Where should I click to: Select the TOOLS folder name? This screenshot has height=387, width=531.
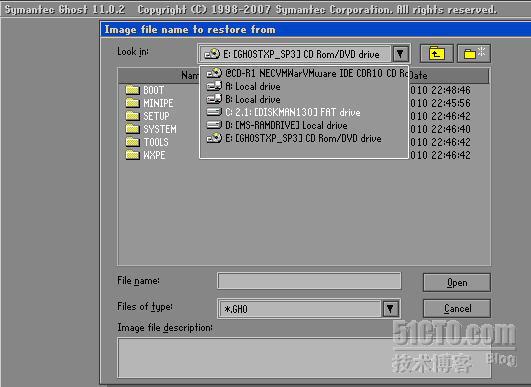point(156,142)
